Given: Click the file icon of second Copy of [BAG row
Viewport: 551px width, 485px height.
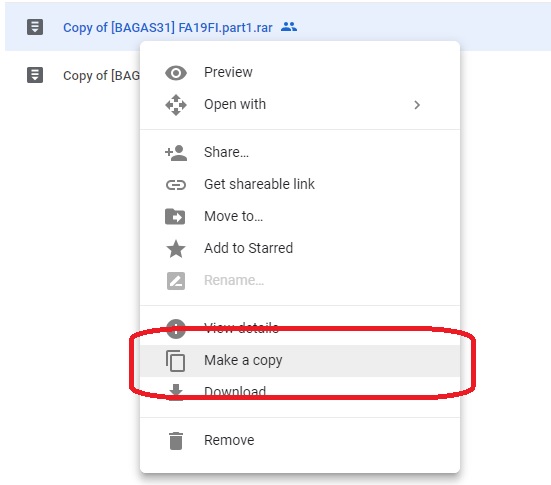Looking at the screenshot, I should coord(35,75).
